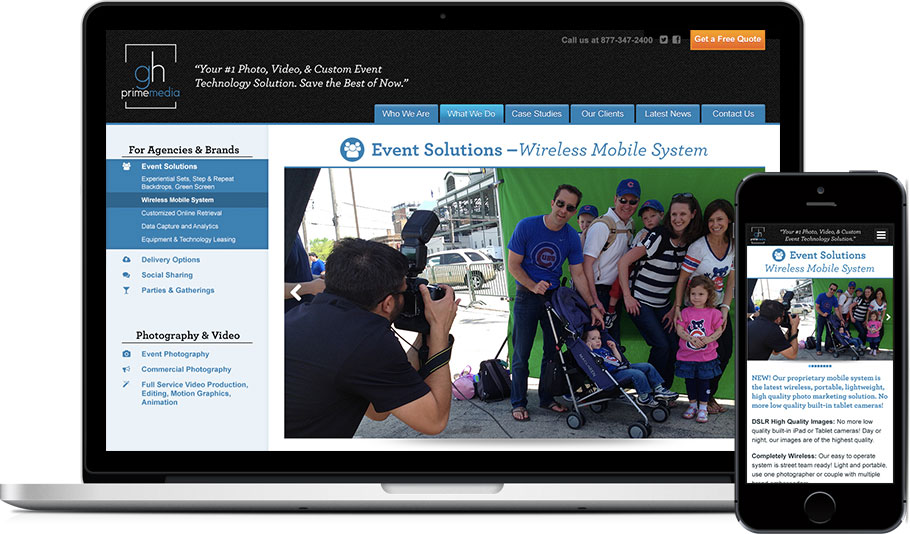Advance to next slide on the phone slideshow
The height and width of the screenshot is (534, 910).
click(x=887, y=318)
